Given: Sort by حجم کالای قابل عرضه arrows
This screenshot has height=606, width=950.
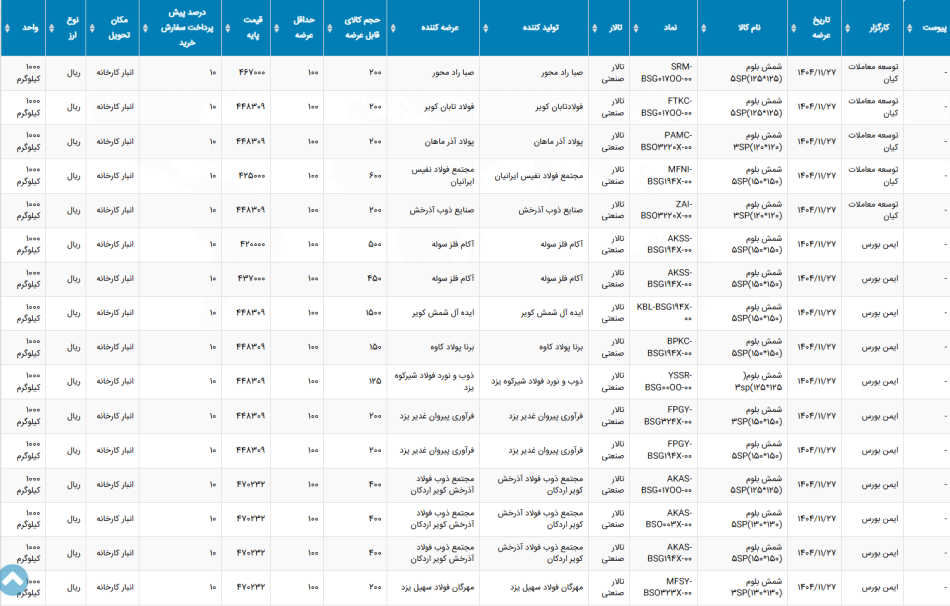Looking at the screenshot, I should pos(330,28).
